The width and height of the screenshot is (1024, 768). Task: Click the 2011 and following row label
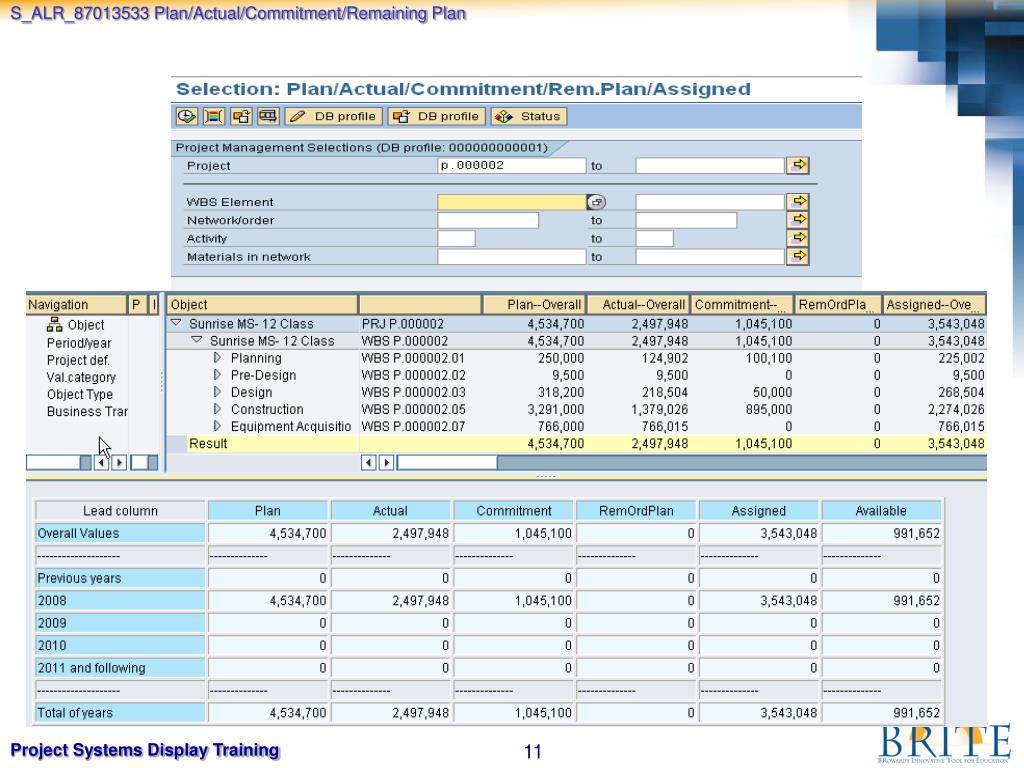point(120,667)
